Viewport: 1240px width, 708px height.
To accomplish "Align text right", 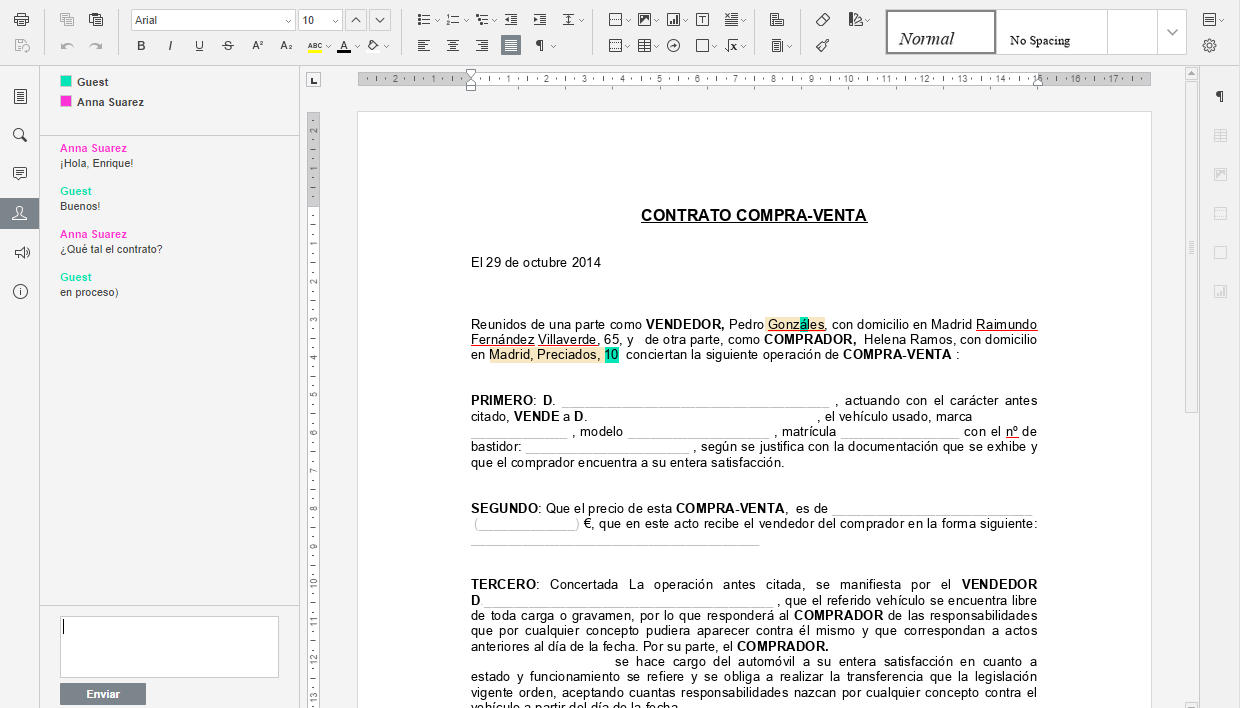I will pos(482,46).
